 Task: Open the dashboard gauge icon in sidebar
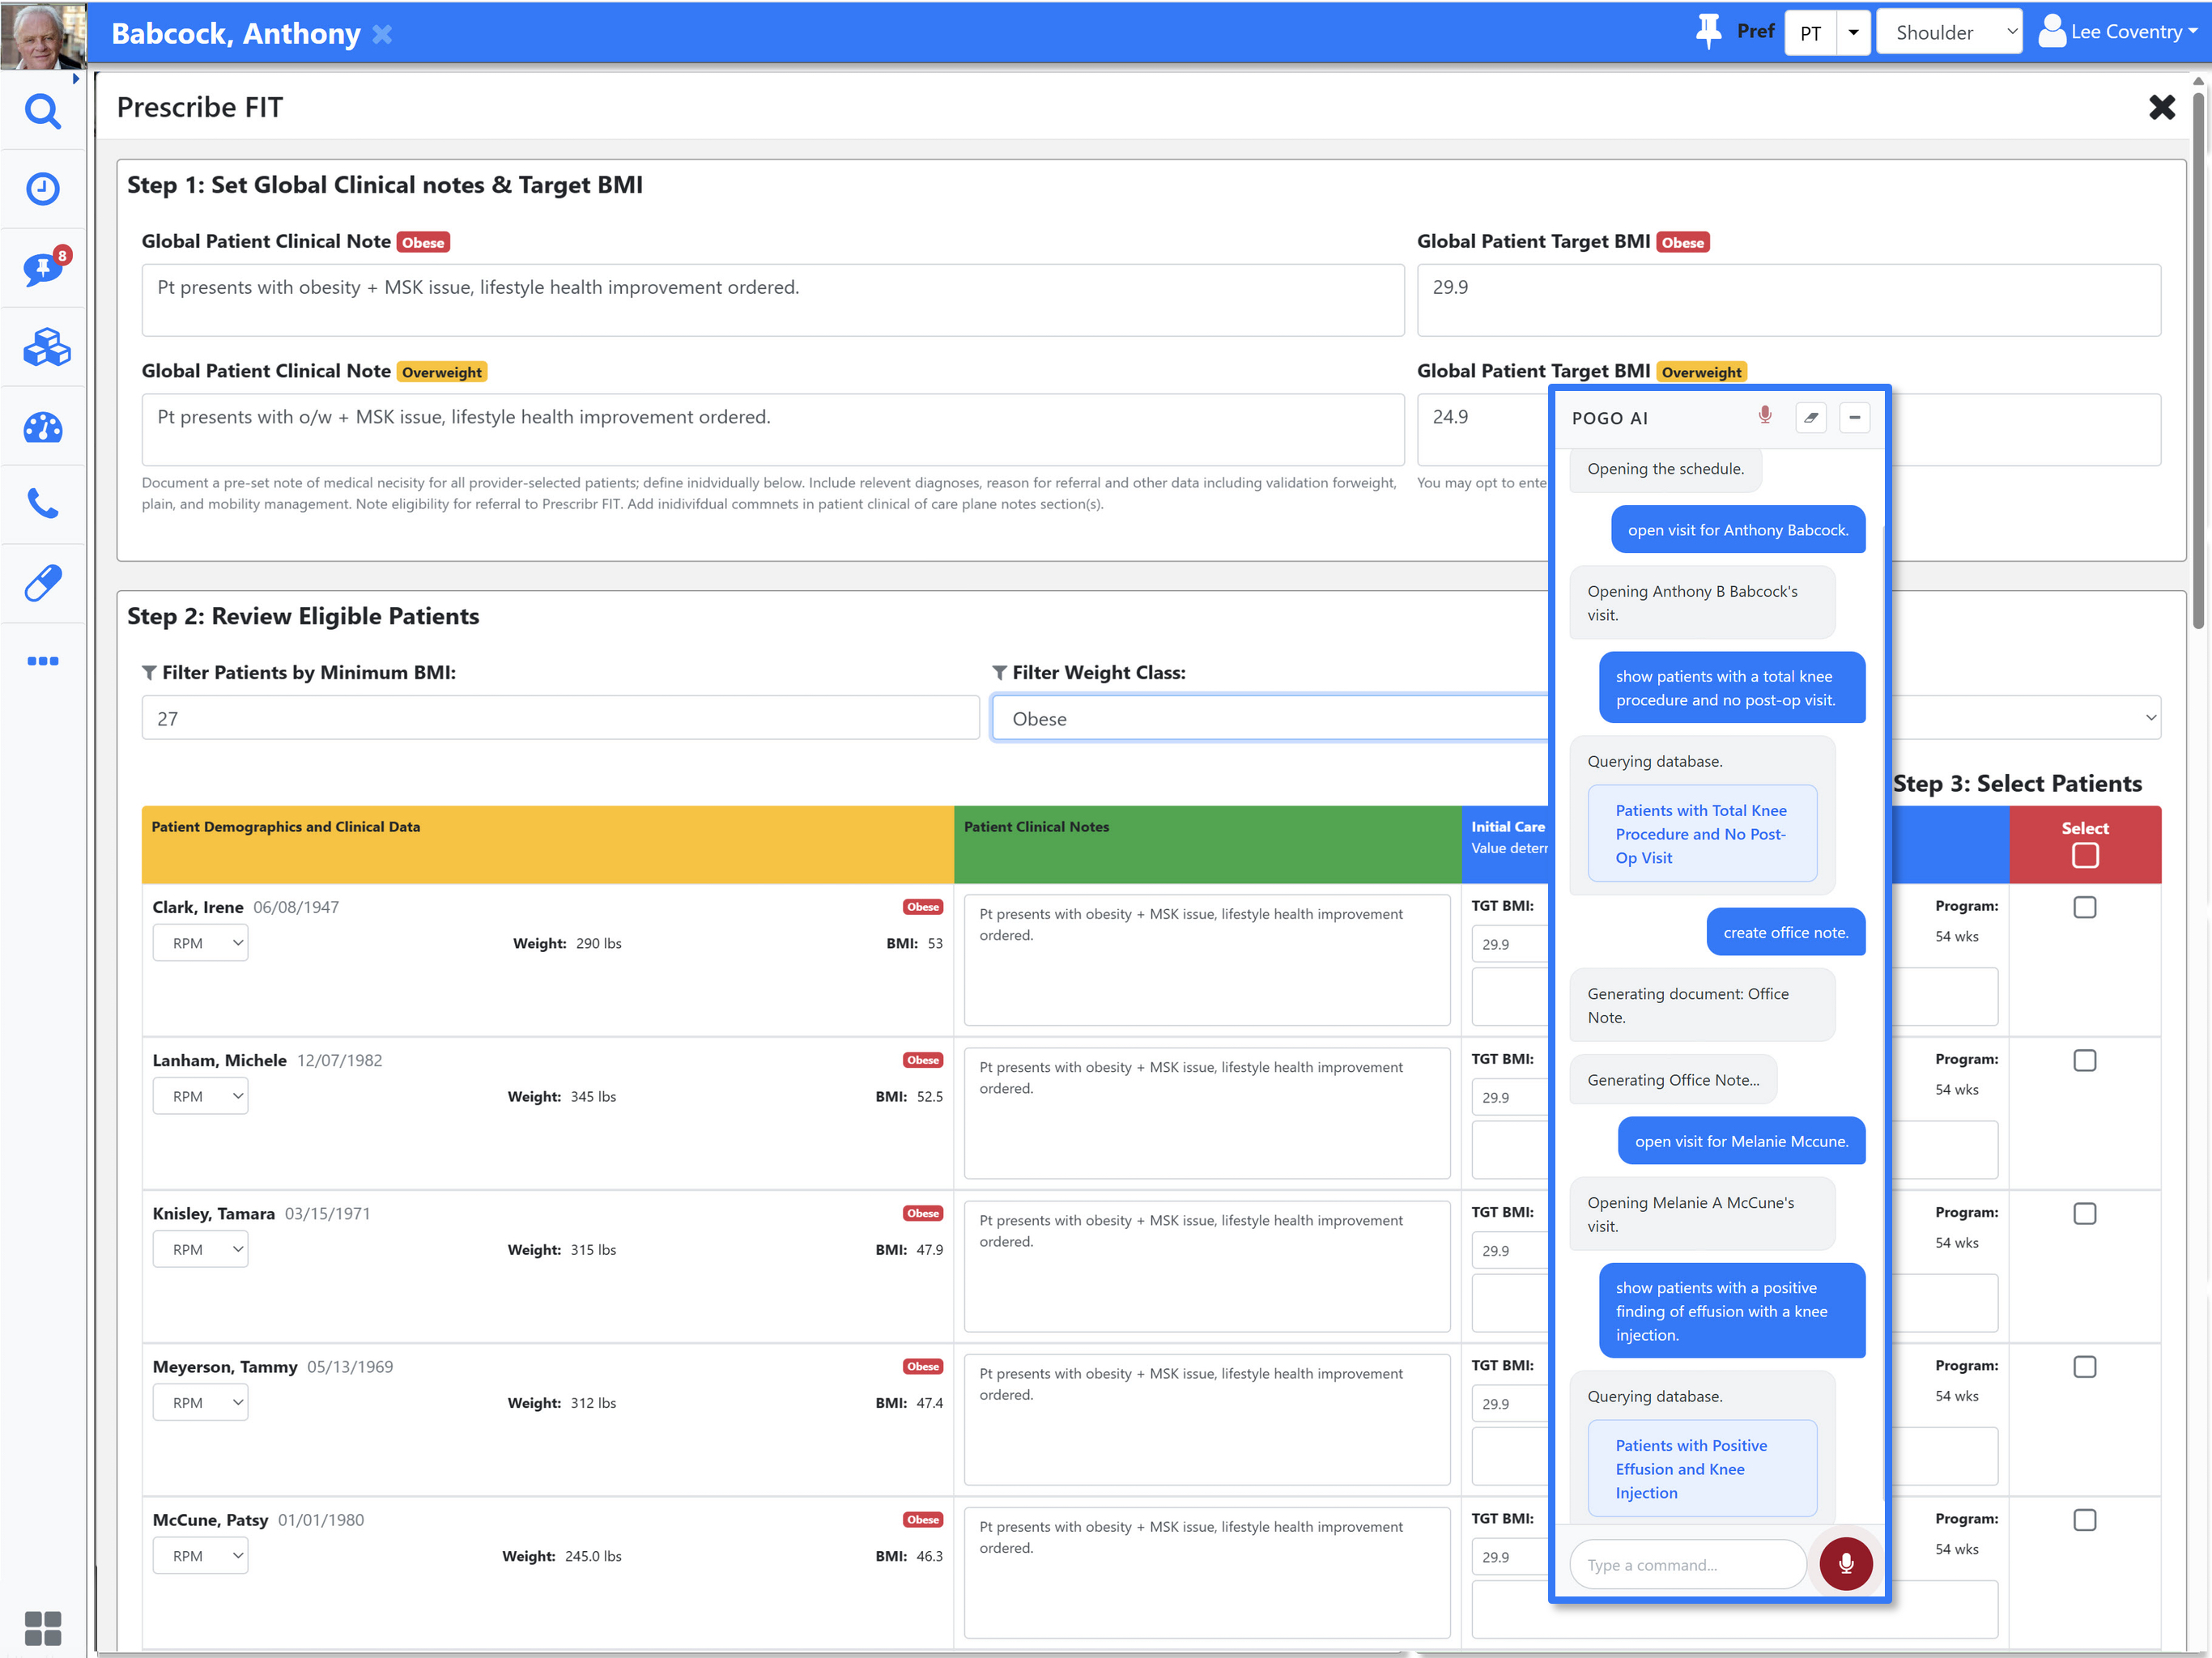(x=43, y=428)
